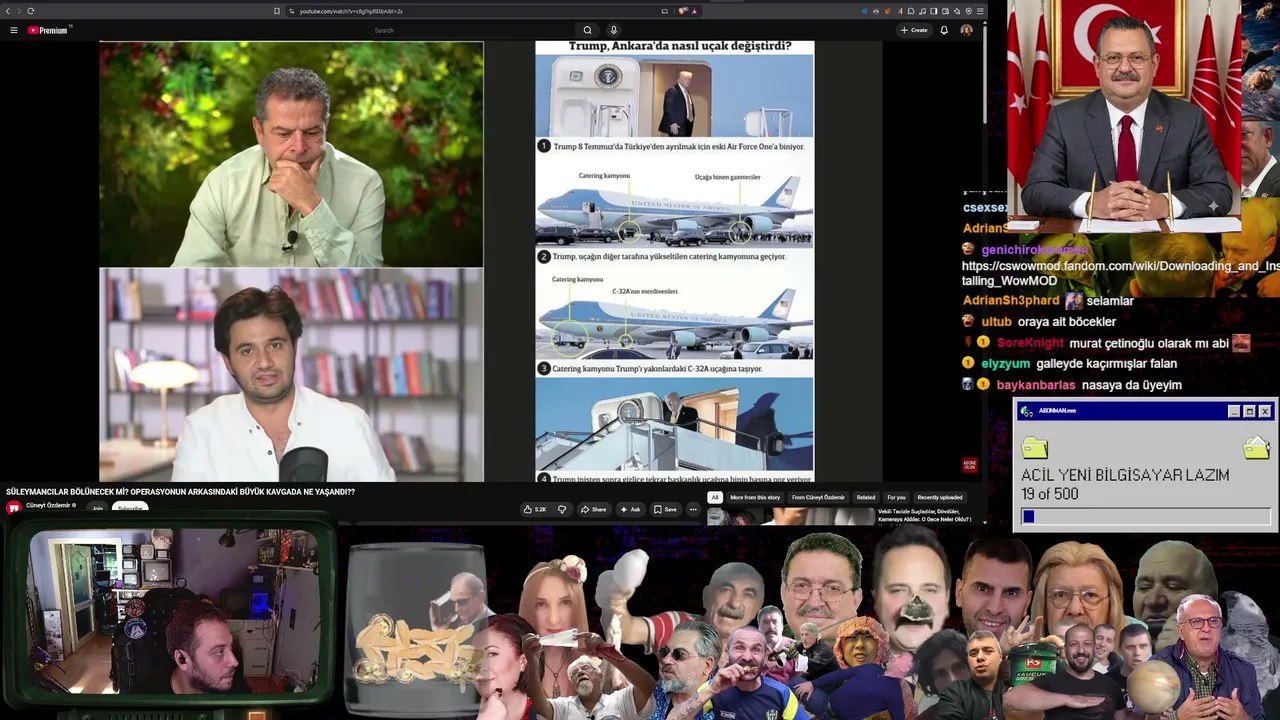Open the Brave Shields icon
Screen dimensions: 1280x720
pos(683,11)
